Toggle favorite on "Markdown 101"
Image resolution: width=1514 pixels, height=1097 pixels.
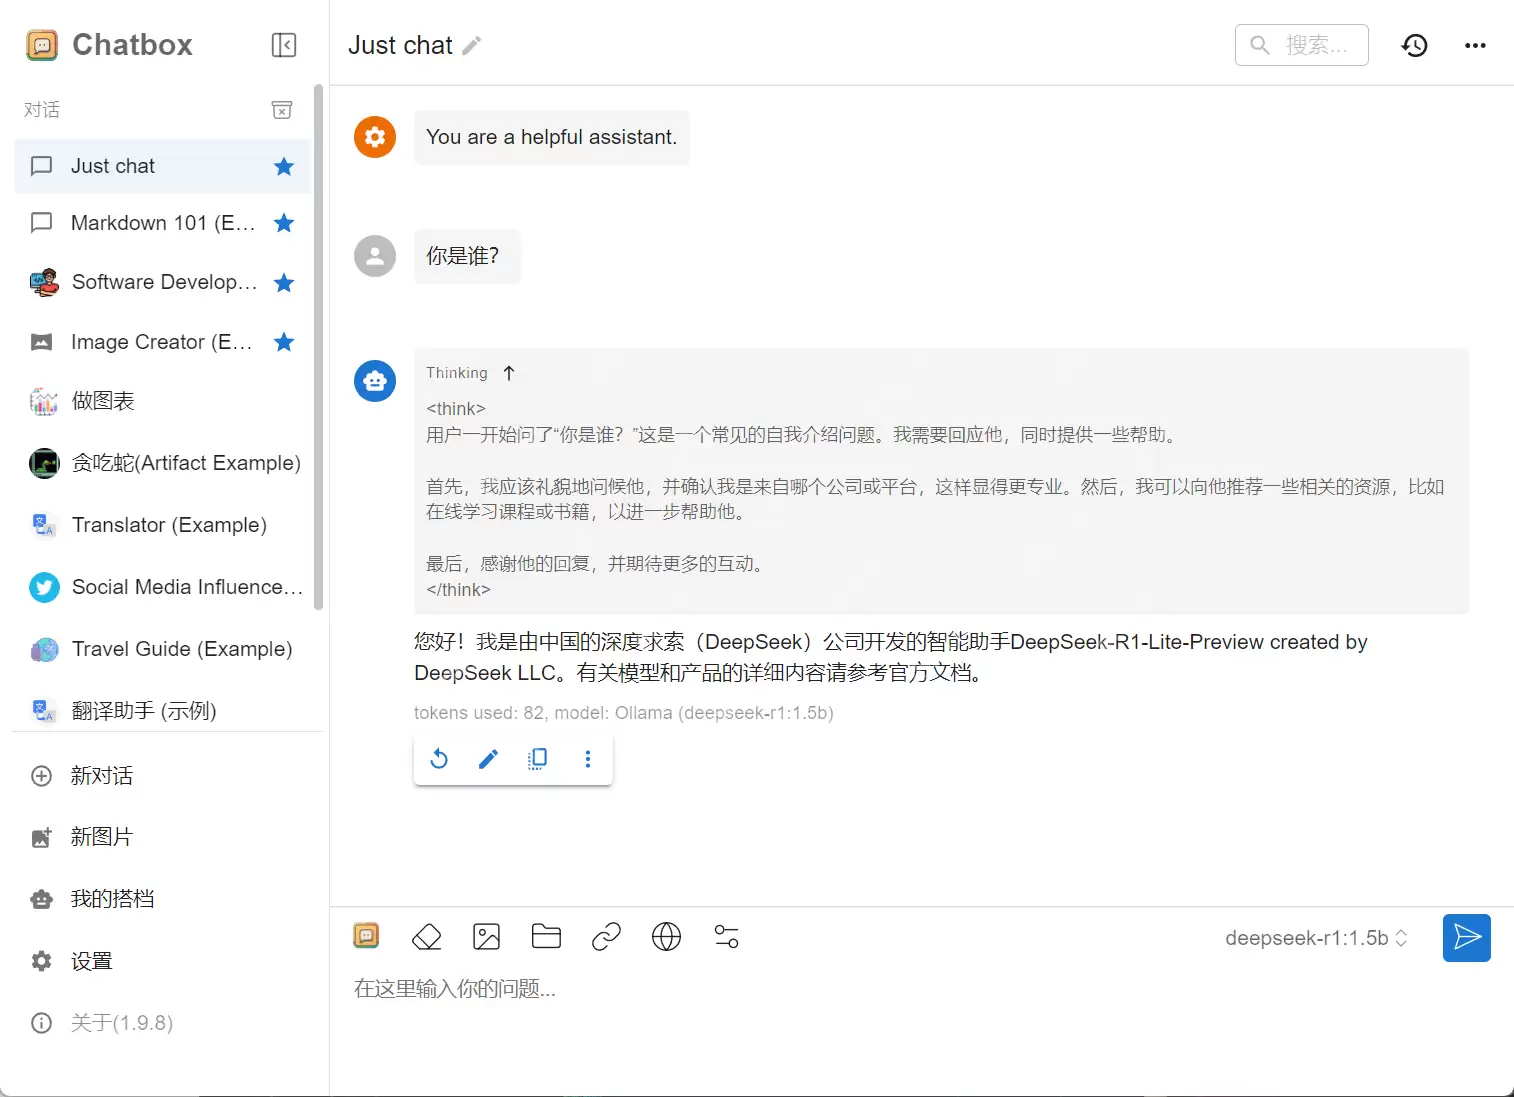point(283,223)
